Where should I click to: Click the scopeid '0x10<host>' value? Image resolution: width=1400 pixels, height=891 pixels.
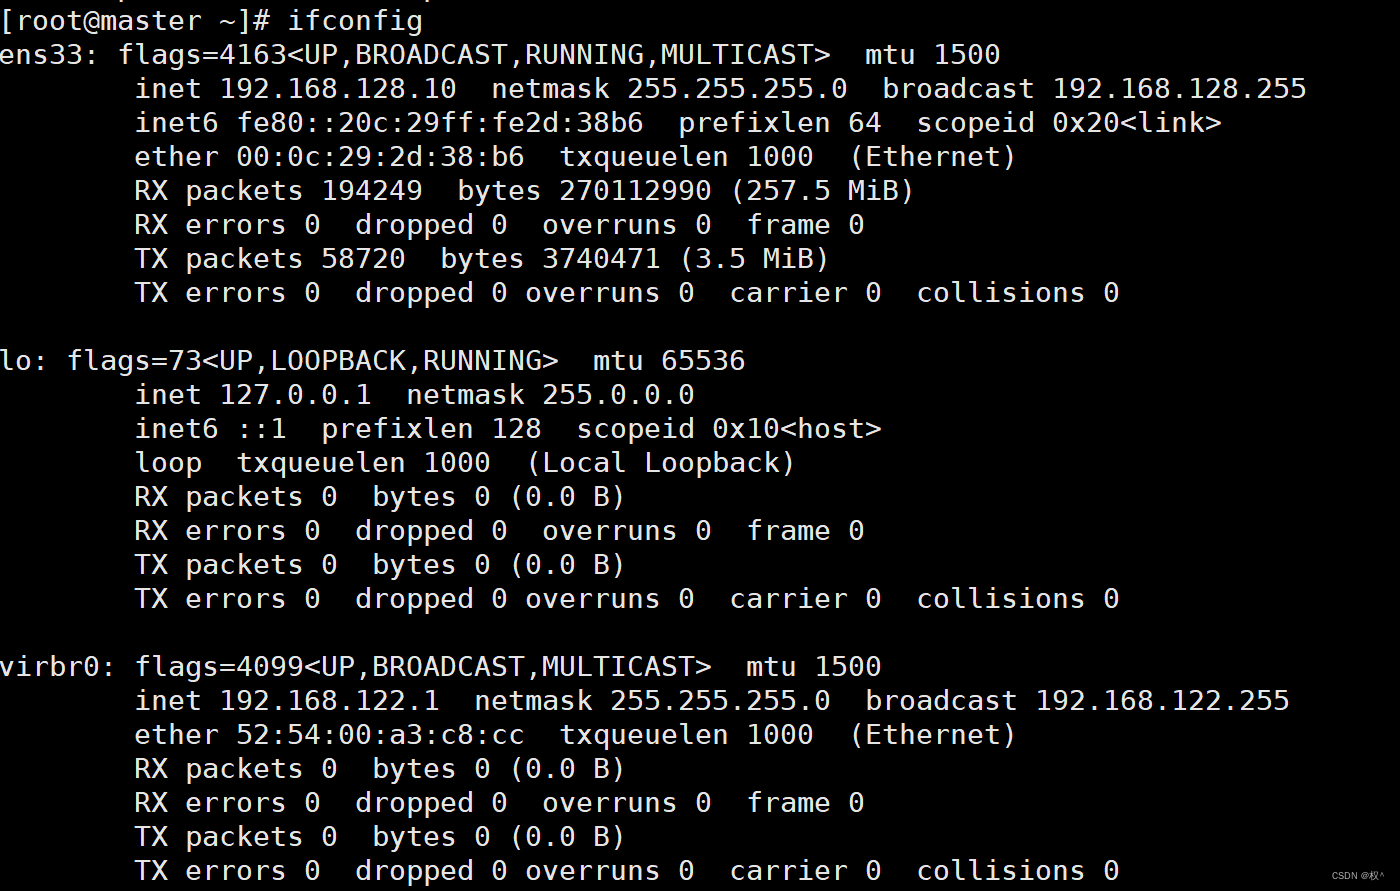point(797,428)
